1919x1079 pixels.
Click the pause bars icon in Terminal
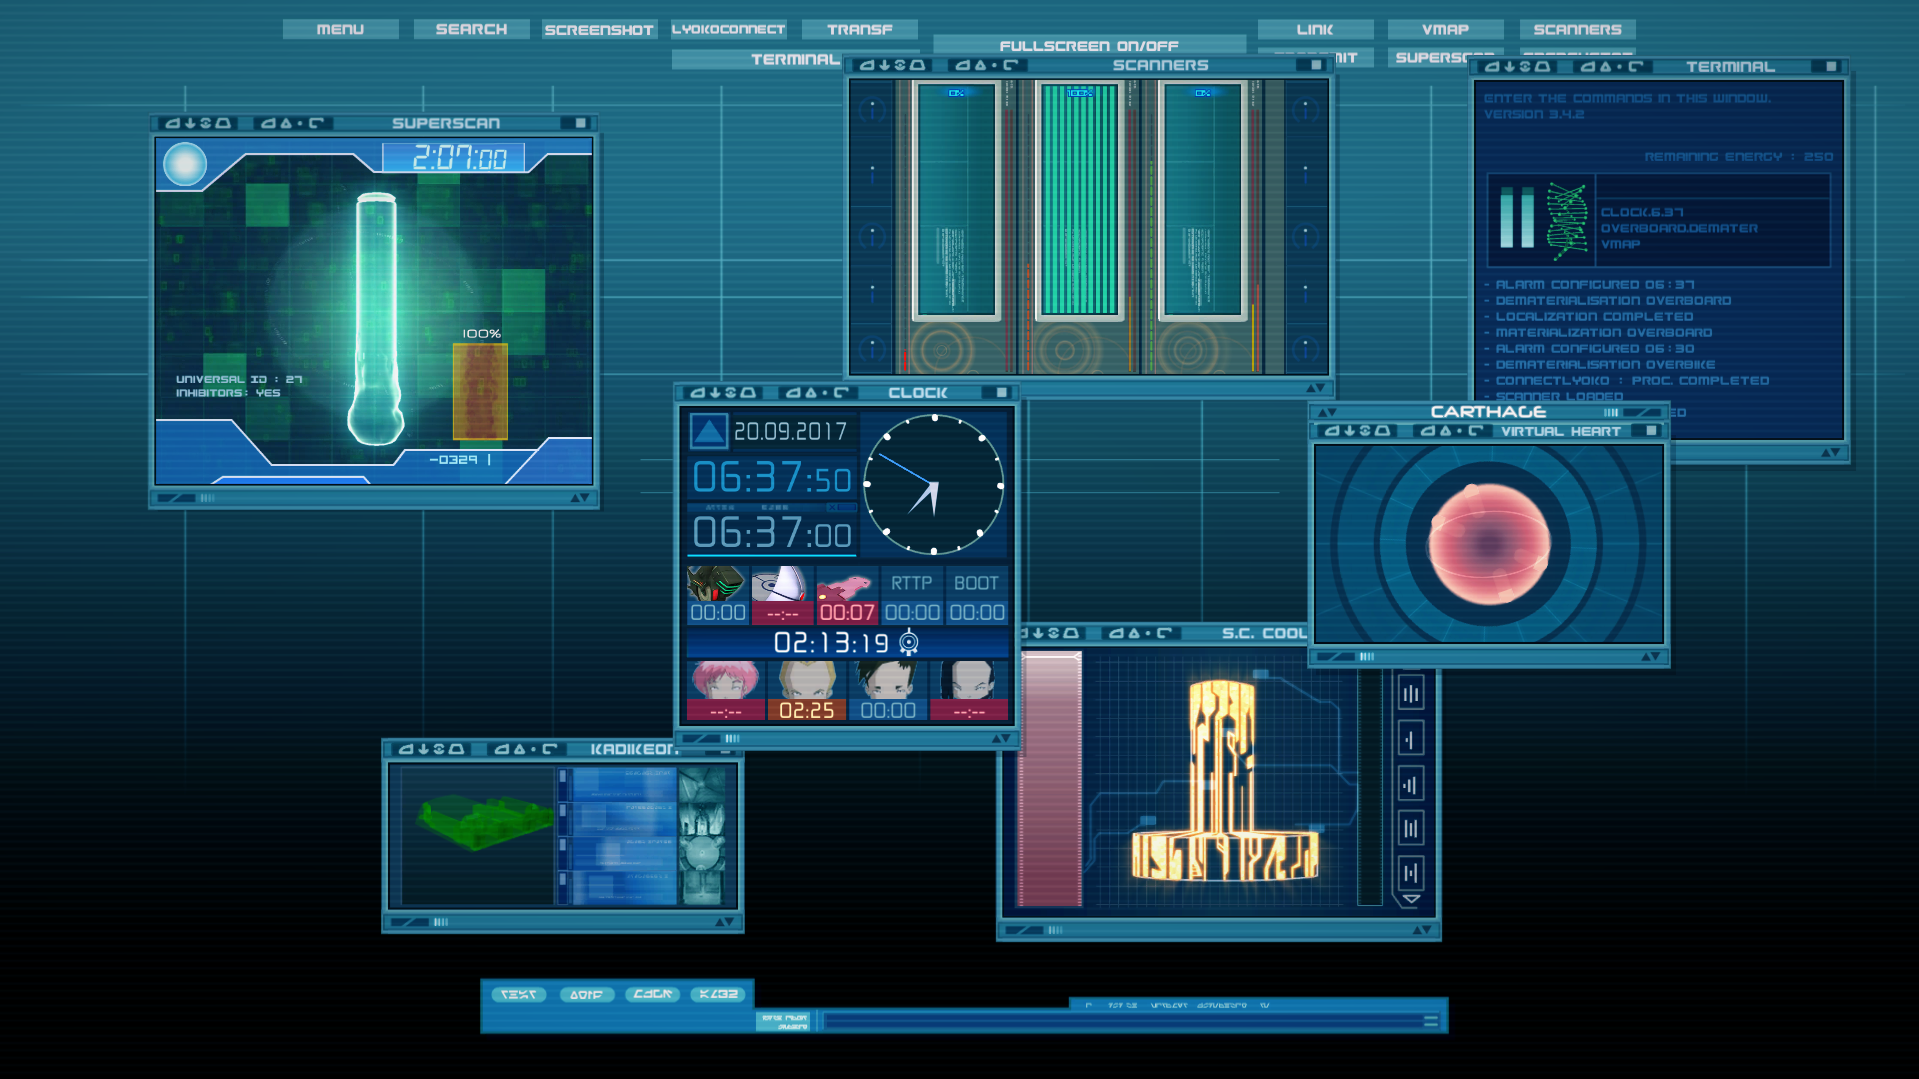click(1517, 219)
